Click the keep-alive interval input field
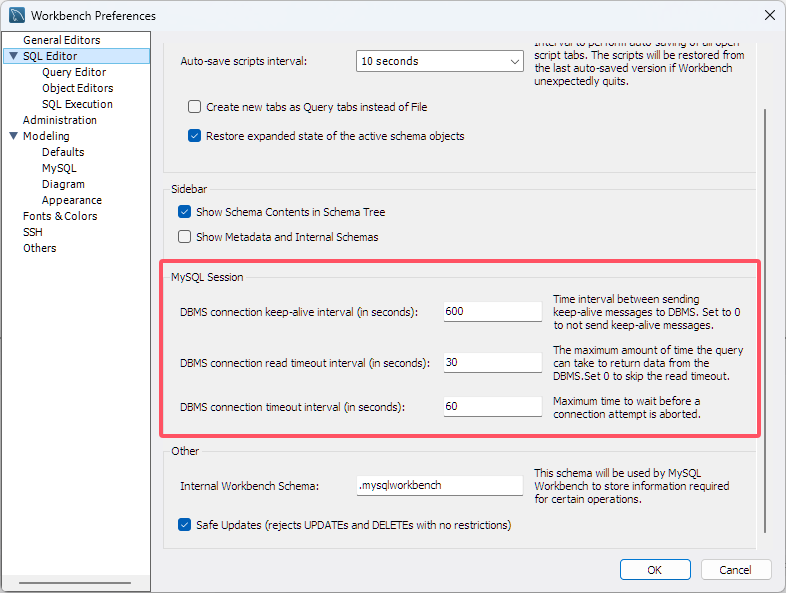The height and width of the screenshot is (593, 786). point(491,311)
